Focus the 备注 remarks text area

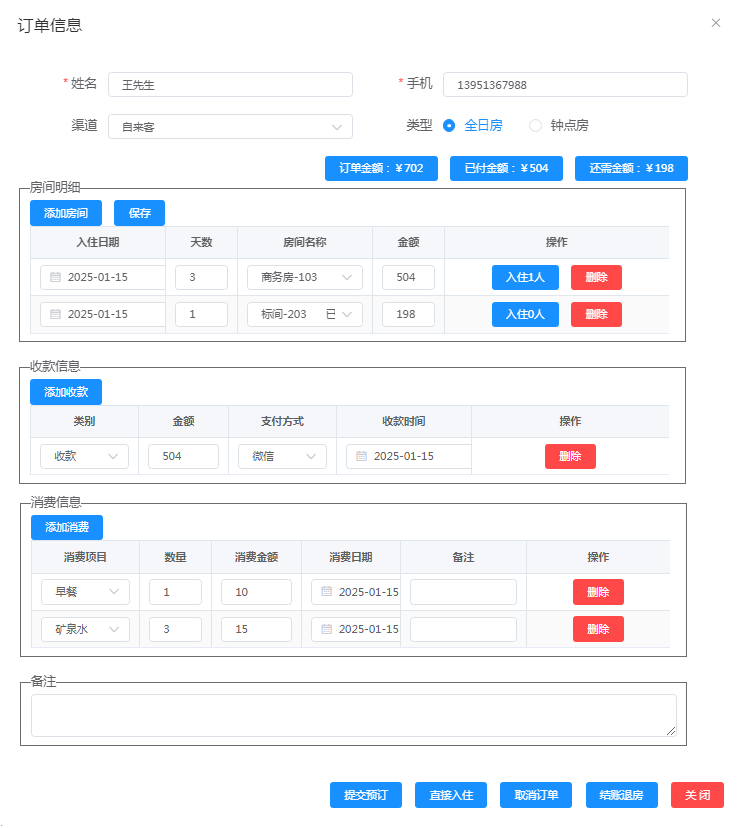click(353, 715)
